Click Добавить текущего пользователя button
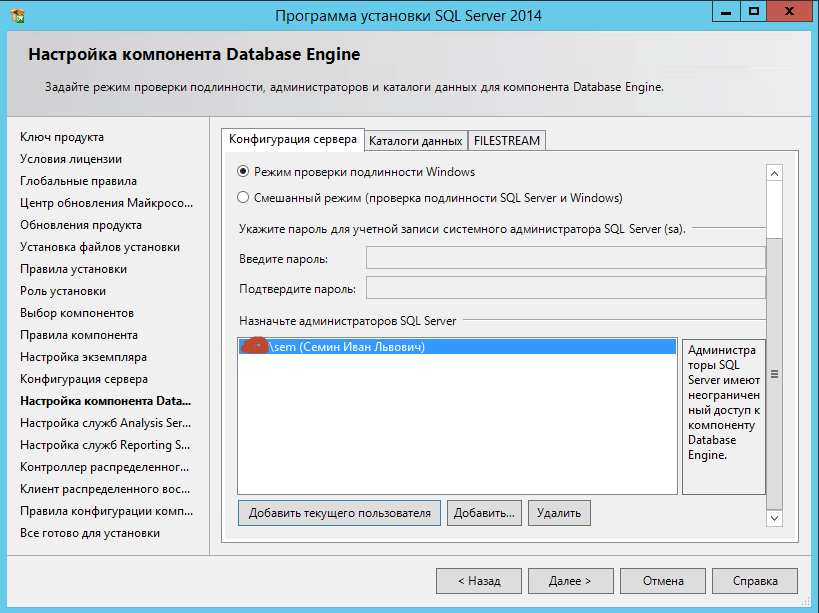 click(x=339, y=513)
